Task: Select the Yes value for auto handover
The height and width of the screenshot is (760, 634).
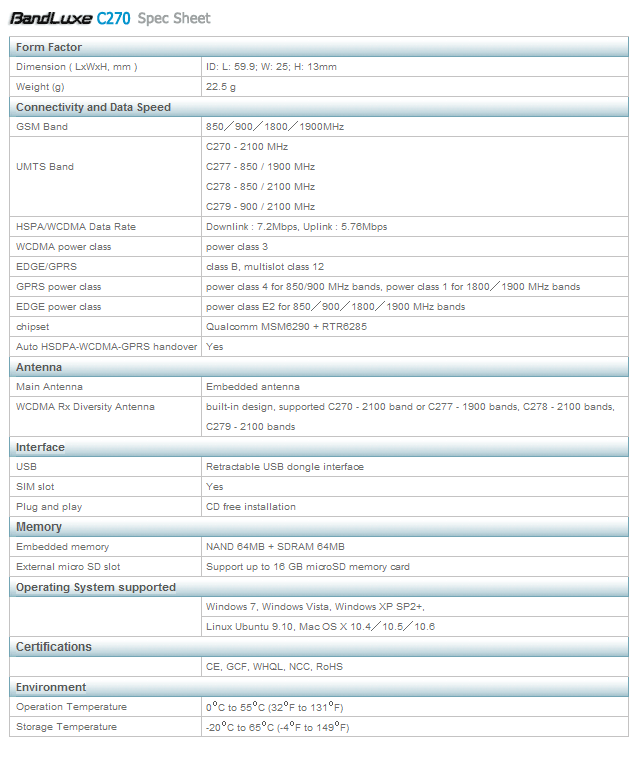Action: pyautogui.click(x=214, y=347)
